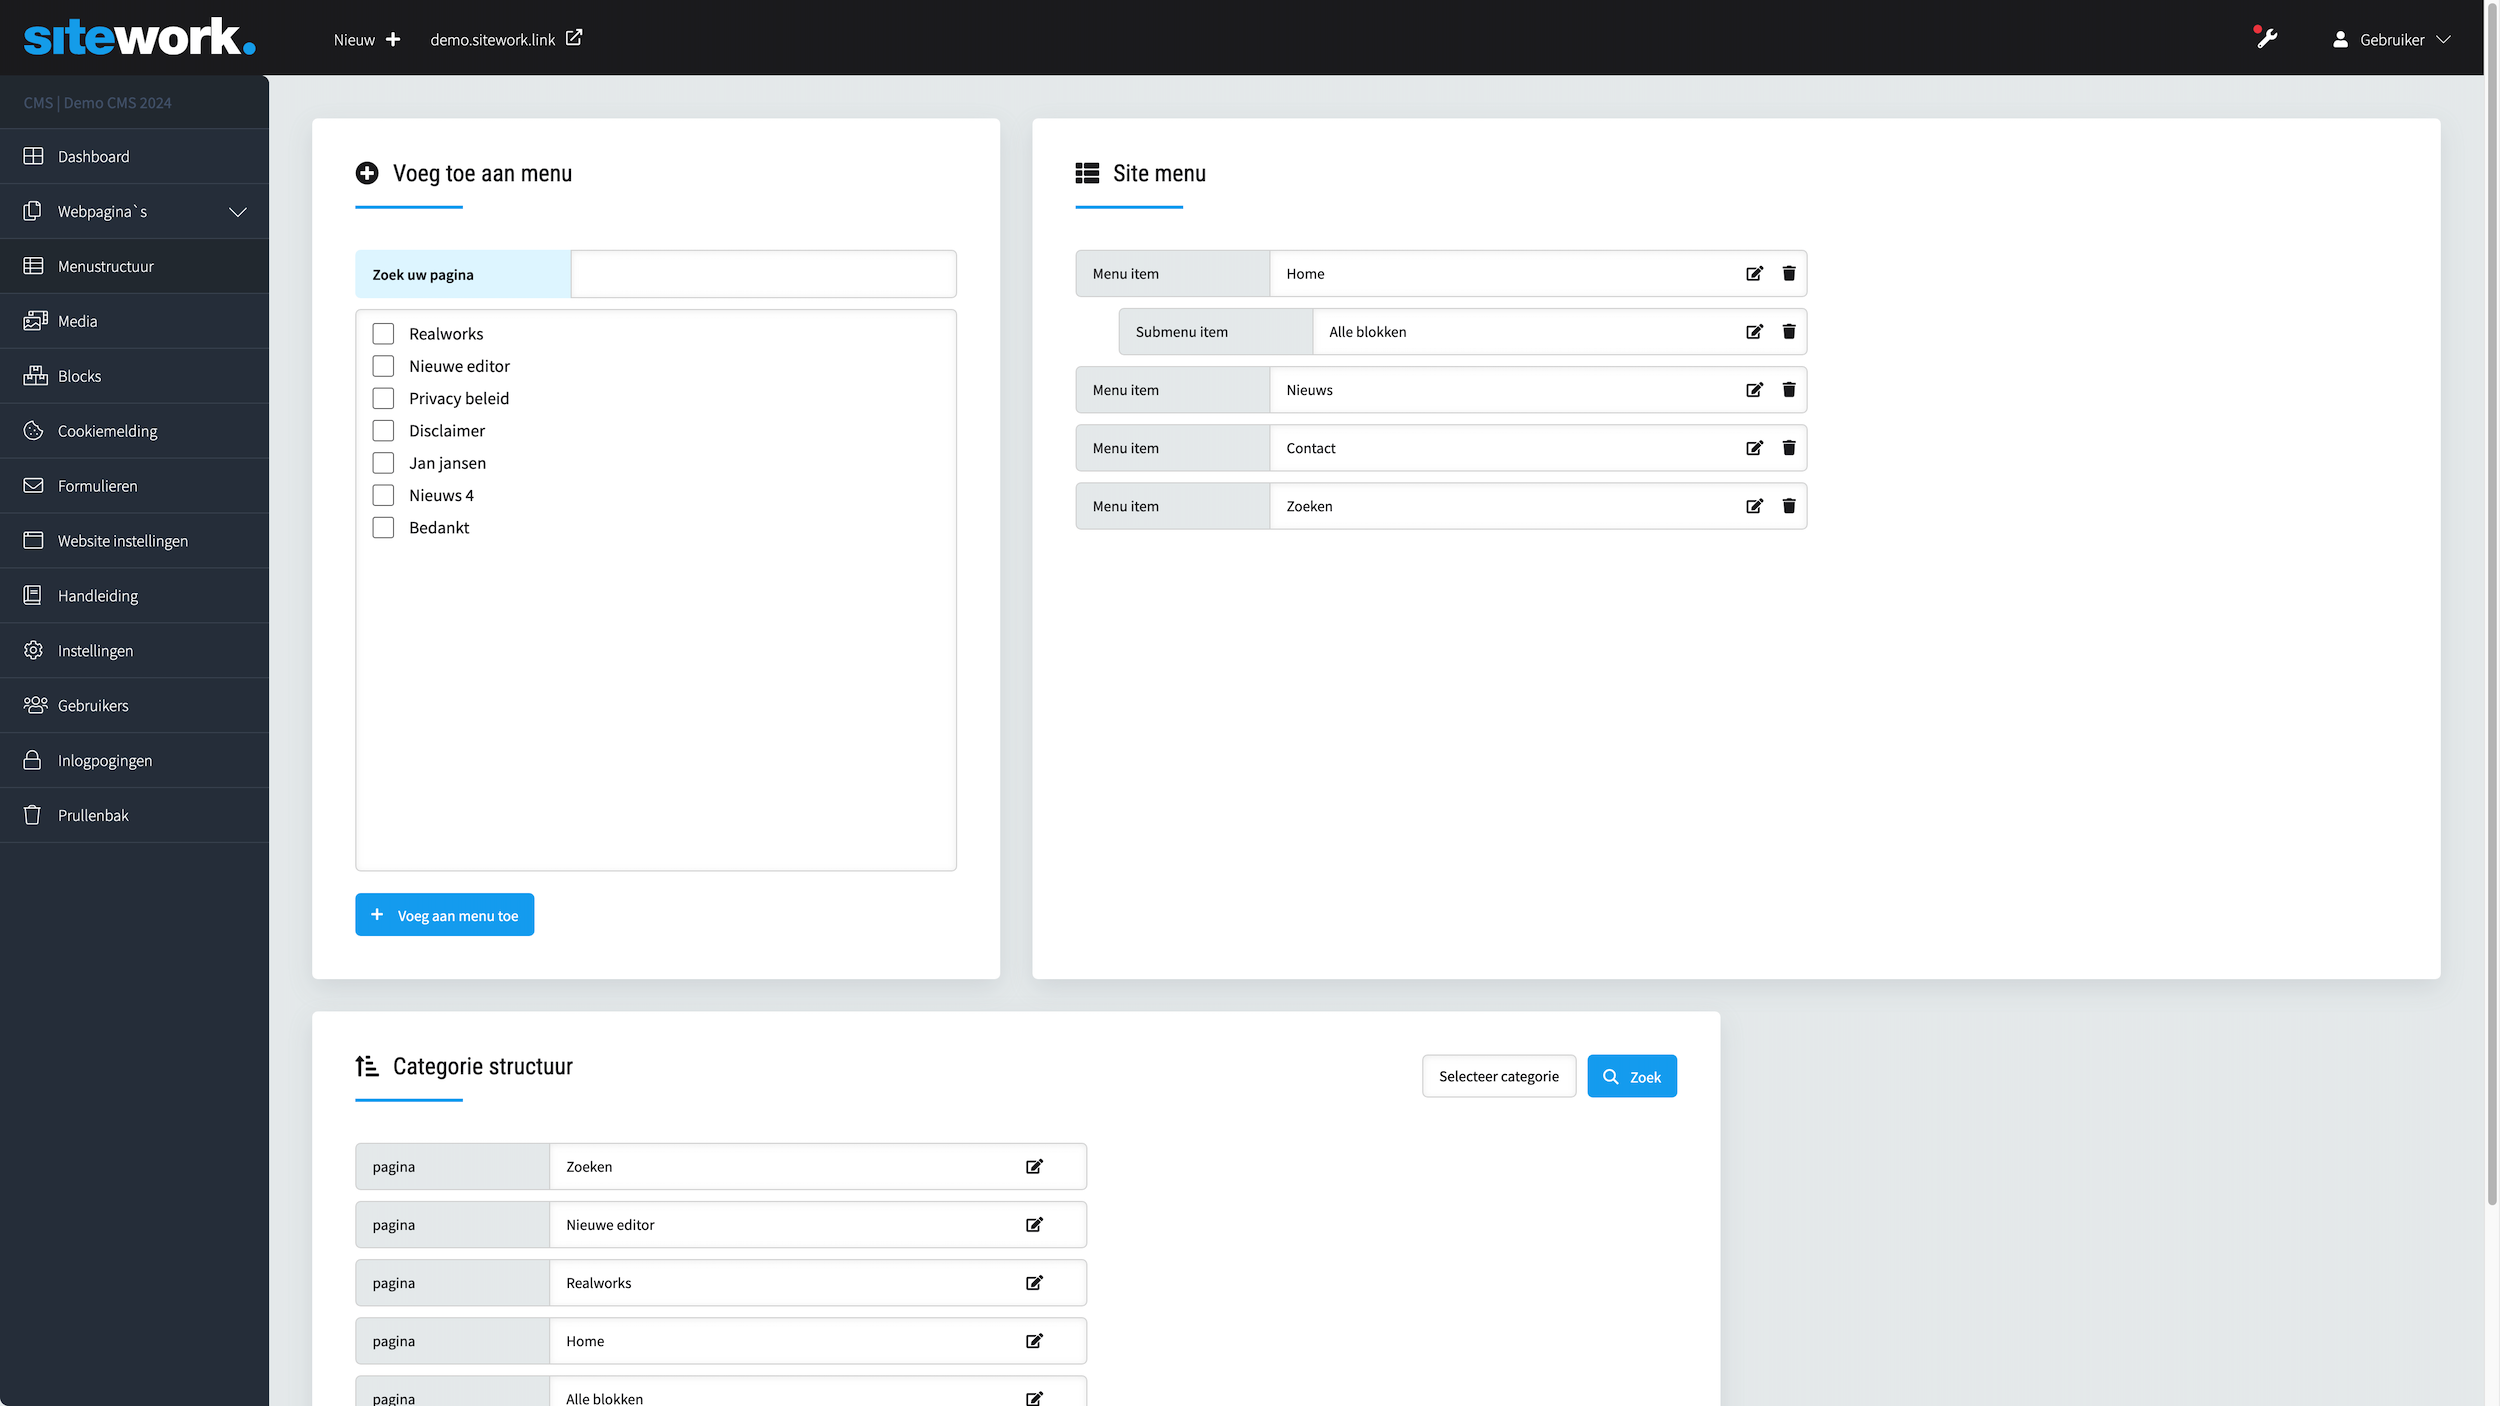Image resolution: width=2500 pixels, height=1406 pixels.
Task: Edit the Alle blokken submenu item
Action: tap(1754, 332)
